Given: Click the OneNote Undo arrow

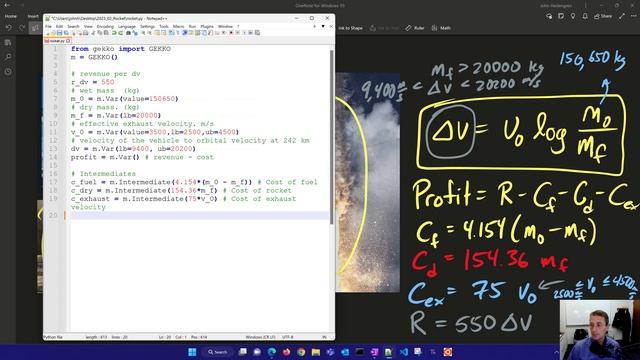Looking at the screenshot, I should 9,28.
